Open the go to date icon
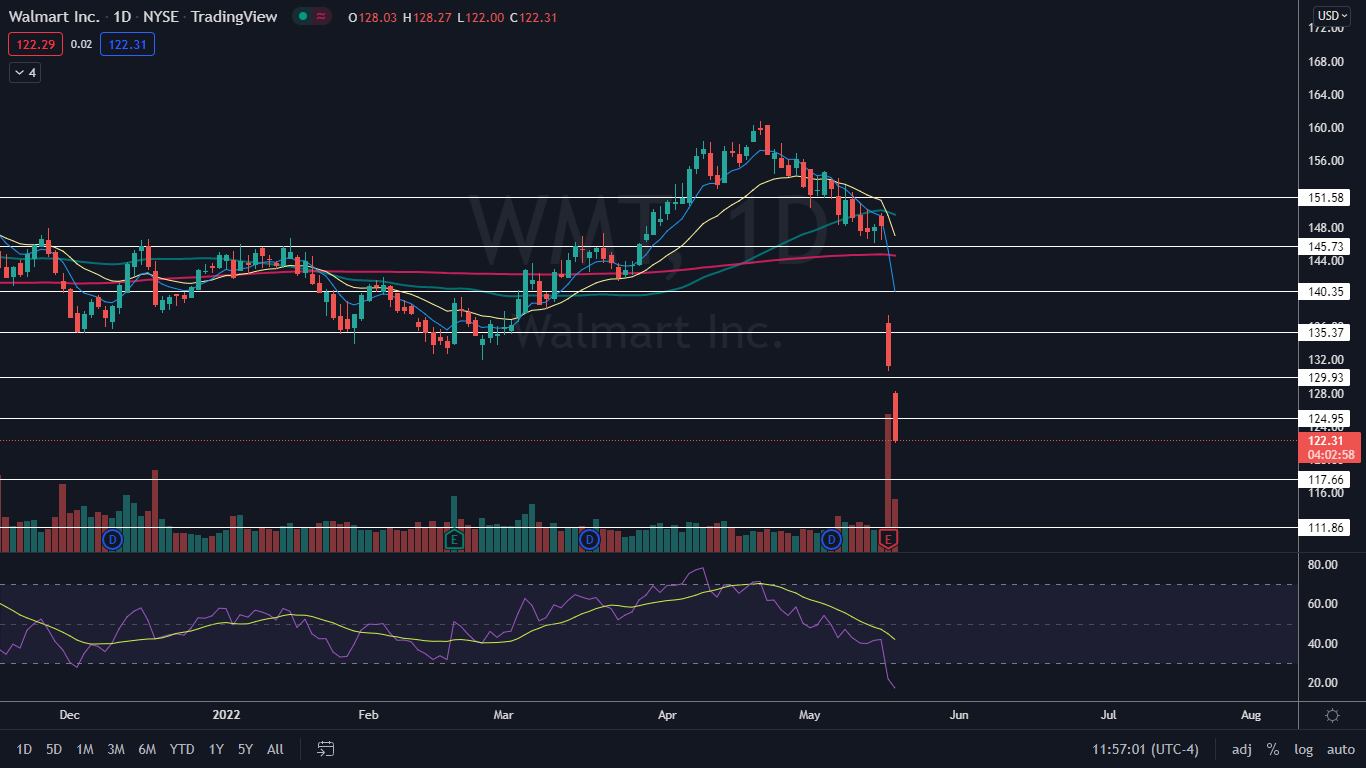Image resolution: width=1366 pixels, height=768 pixels. pos(325,749)
